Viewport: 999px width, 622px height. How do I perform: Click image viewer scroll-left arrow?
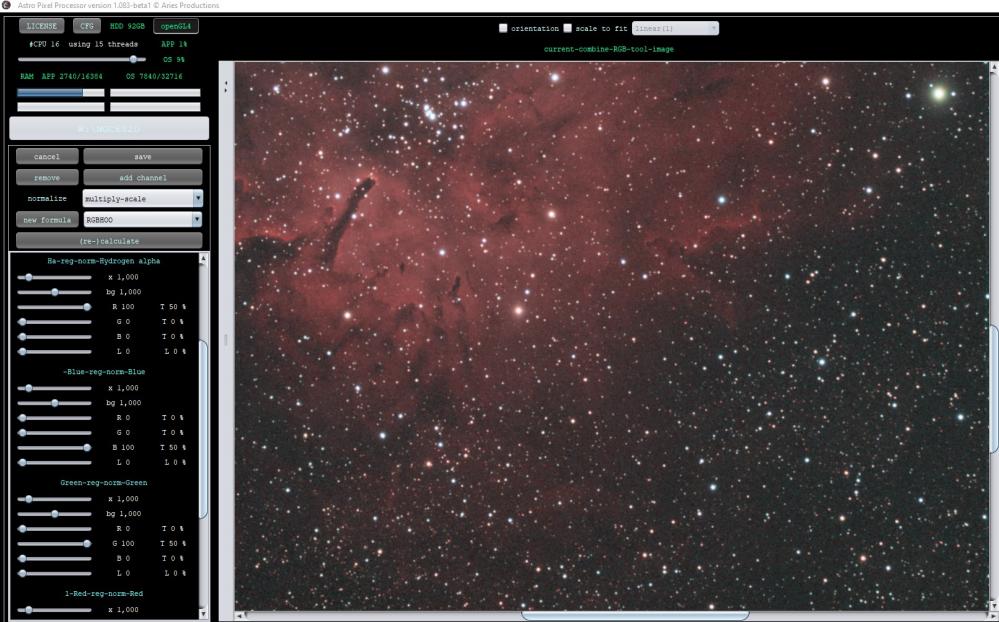click(x=239, y=616)
